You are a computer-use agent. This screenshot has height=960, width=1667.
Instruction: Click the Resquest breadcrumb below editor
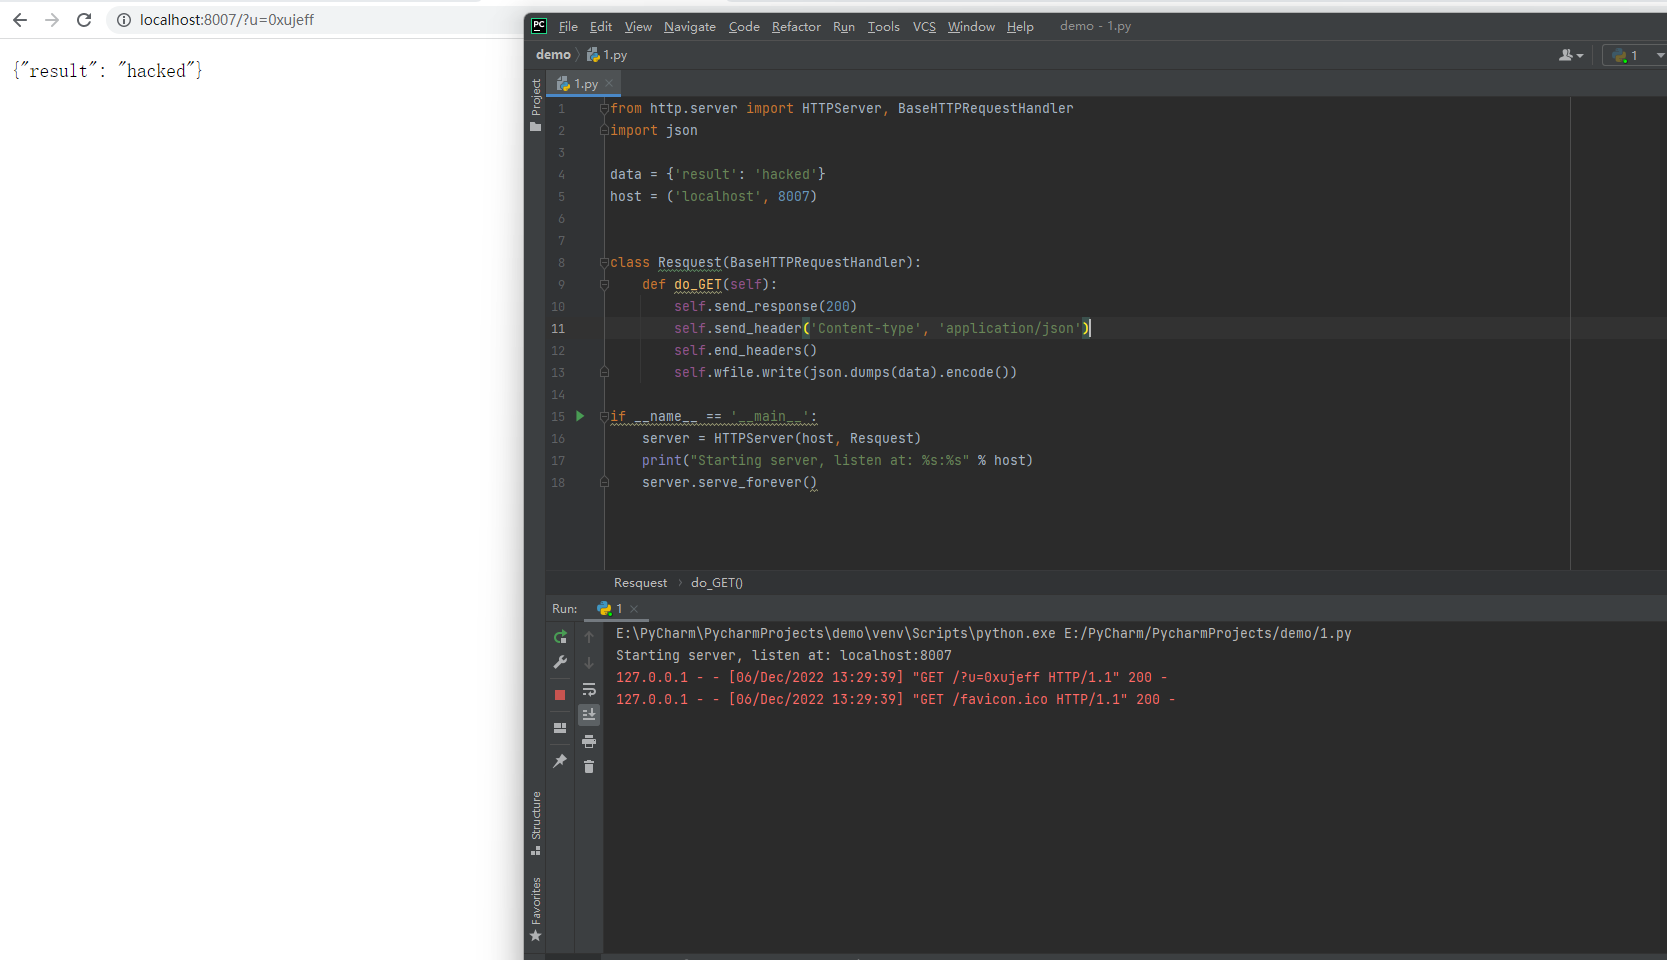(640, 583)
